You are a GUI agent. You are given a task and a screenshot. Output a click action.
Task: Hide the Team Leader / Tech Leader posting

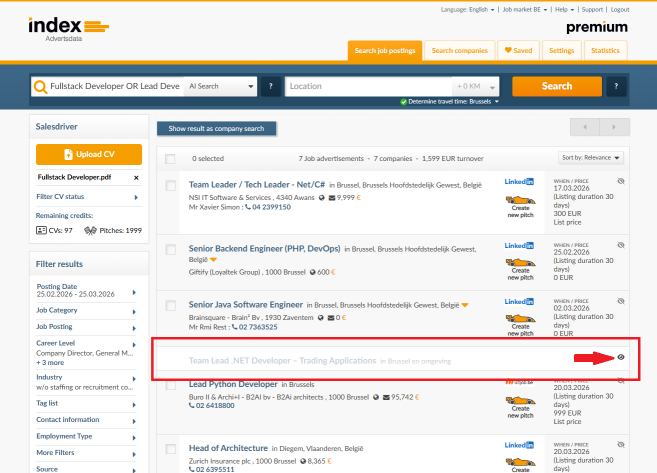pos(621,181)
